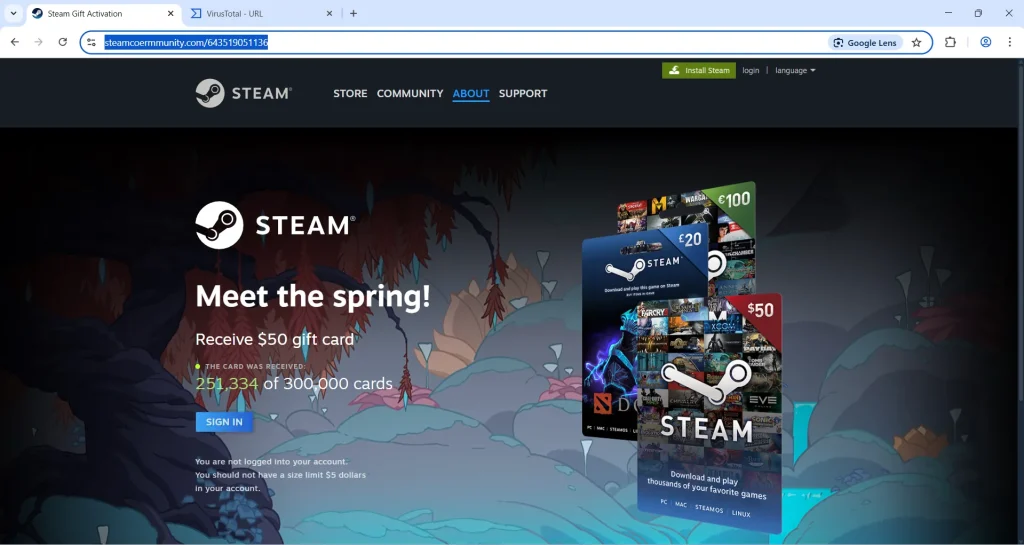Screen dimensions: 1024x545
Task: Click '251,334 of 300,000 cards' counter
Action: pos(294,383)
